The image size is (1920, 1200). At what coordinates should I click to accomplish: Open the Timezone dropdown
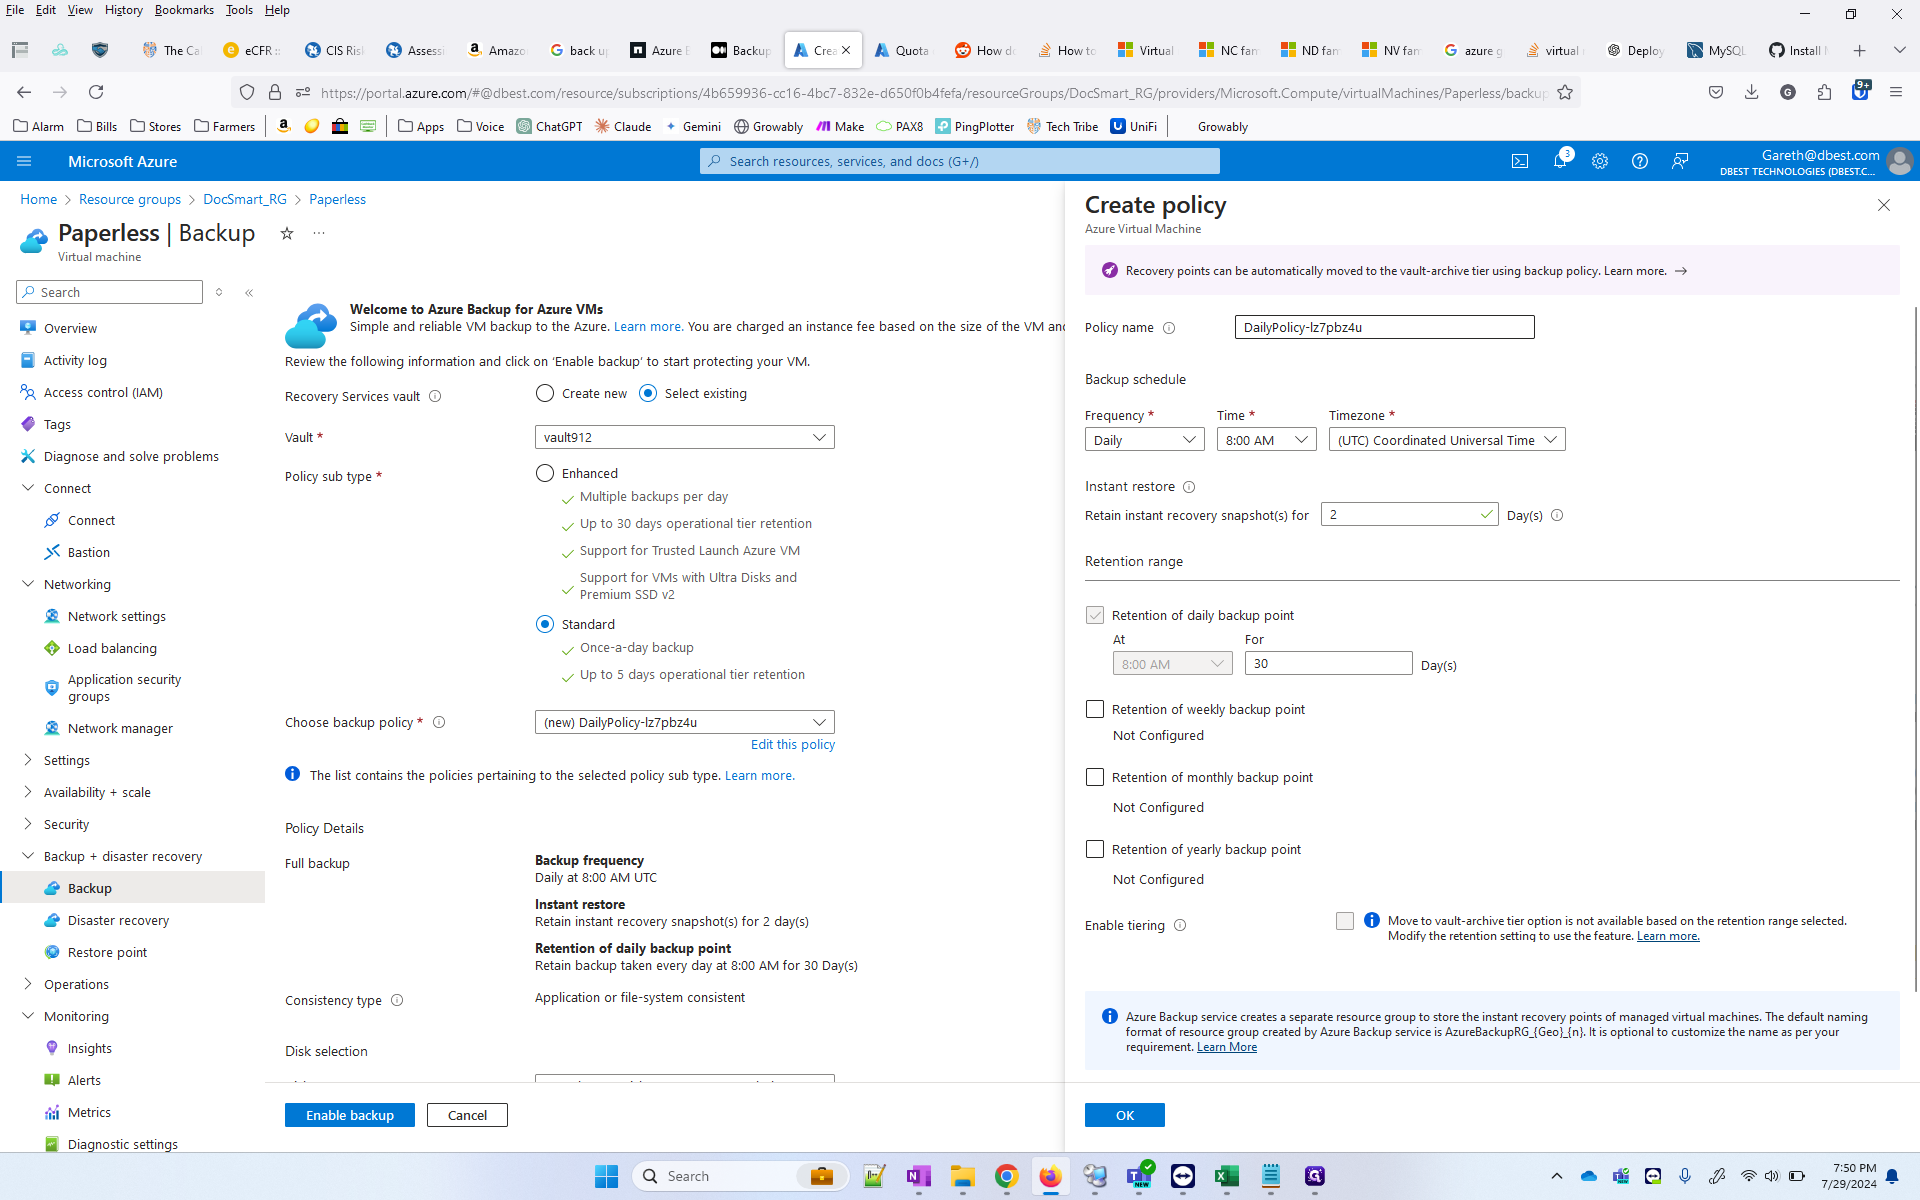[1446, 440]
